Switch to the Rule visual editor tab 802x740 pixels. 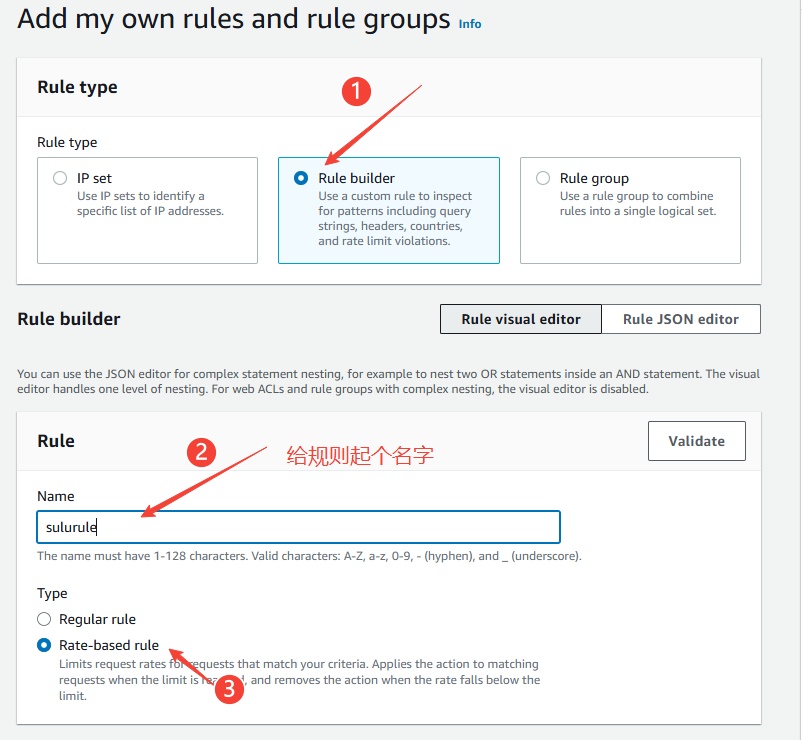[x=520, y=319]
